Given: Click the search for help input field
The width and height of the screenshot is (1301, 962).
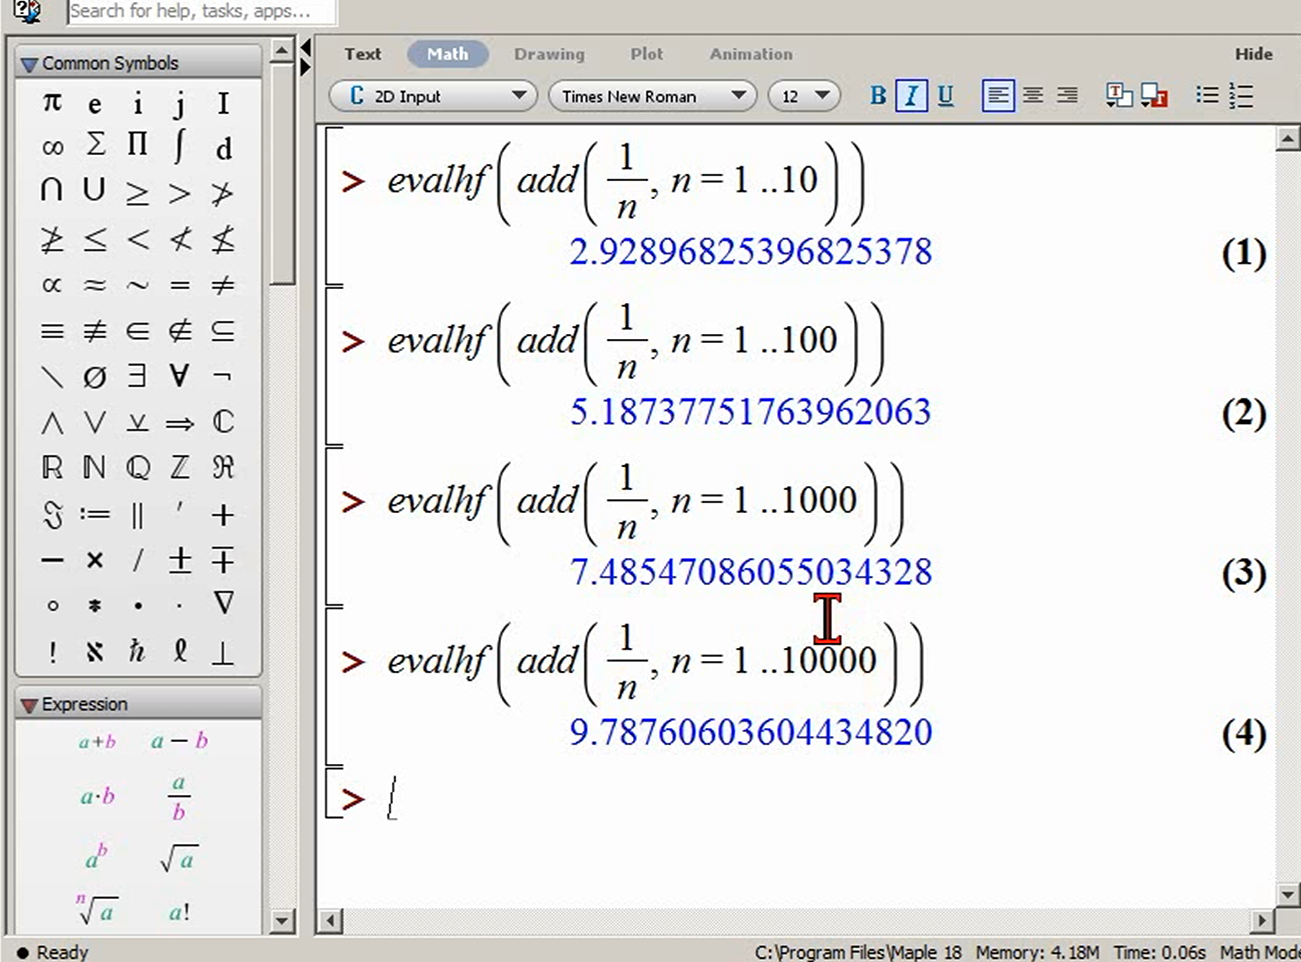Looking at the screenshot, I should [200, 11].
